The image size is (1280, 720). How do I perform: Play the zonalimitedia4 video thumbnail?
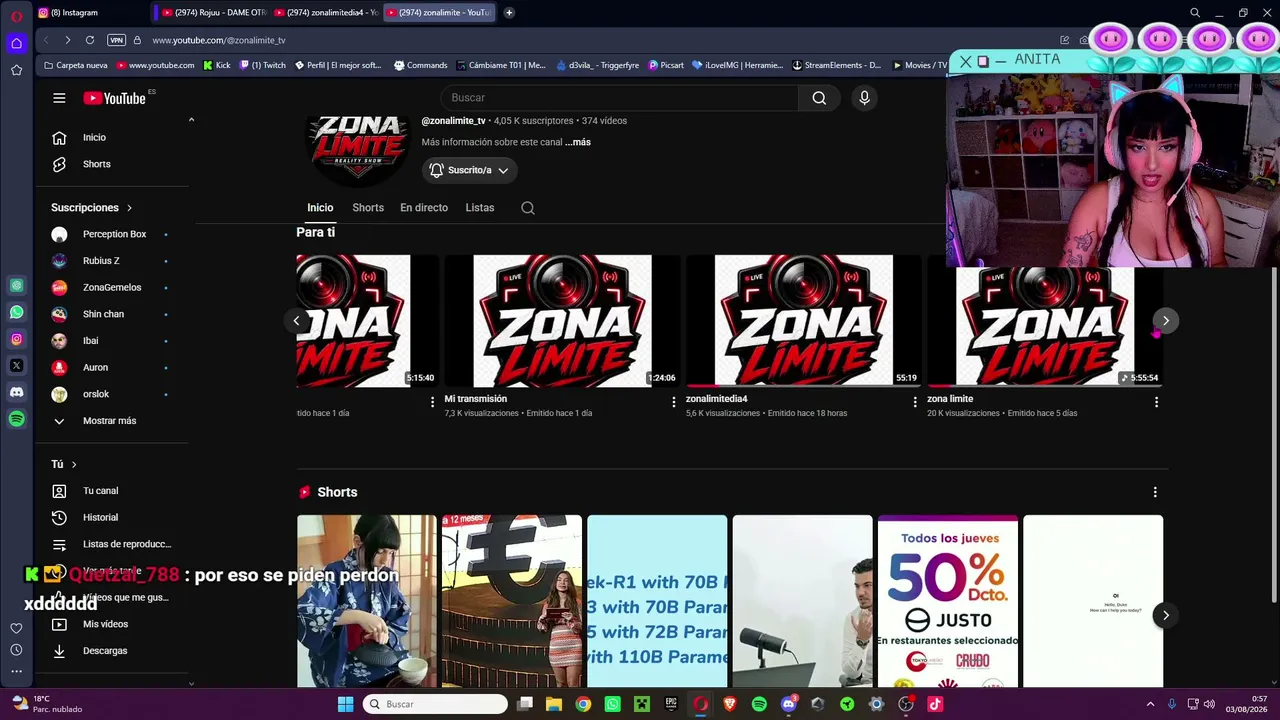point(803,321)
